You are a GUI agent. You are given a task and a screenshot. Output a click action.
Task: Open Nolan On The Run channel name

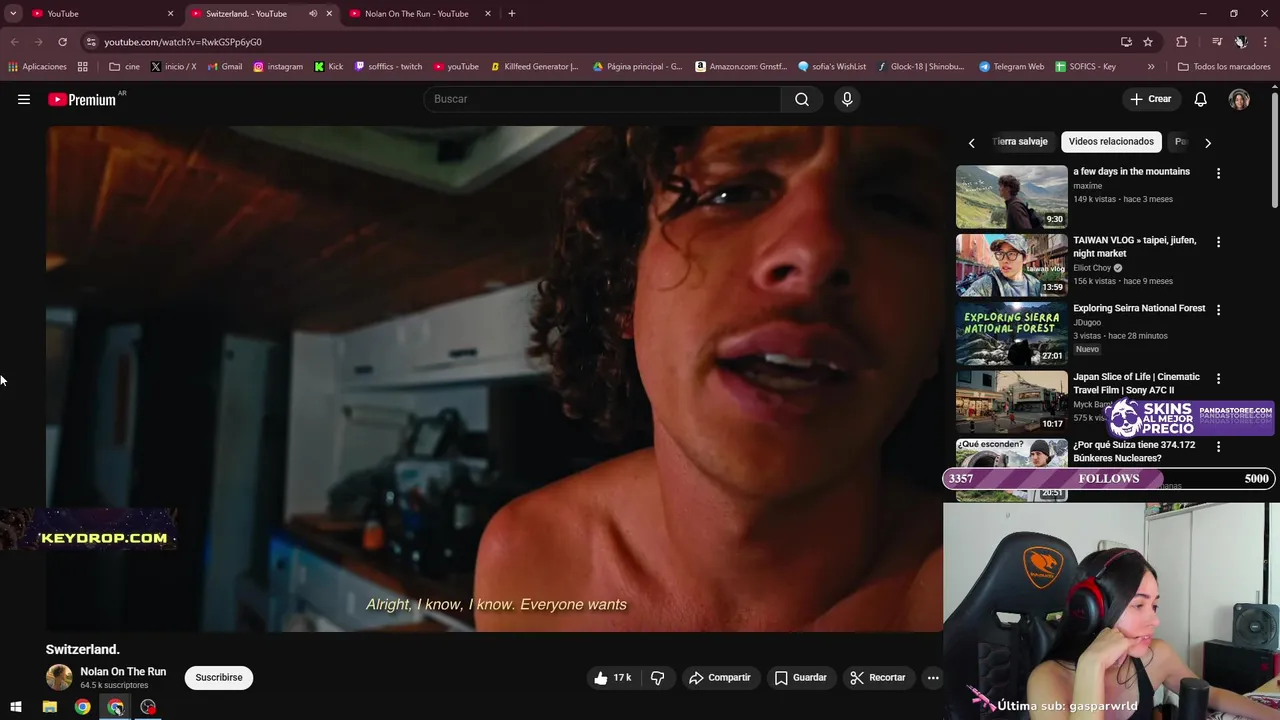[x=123, y=672]
